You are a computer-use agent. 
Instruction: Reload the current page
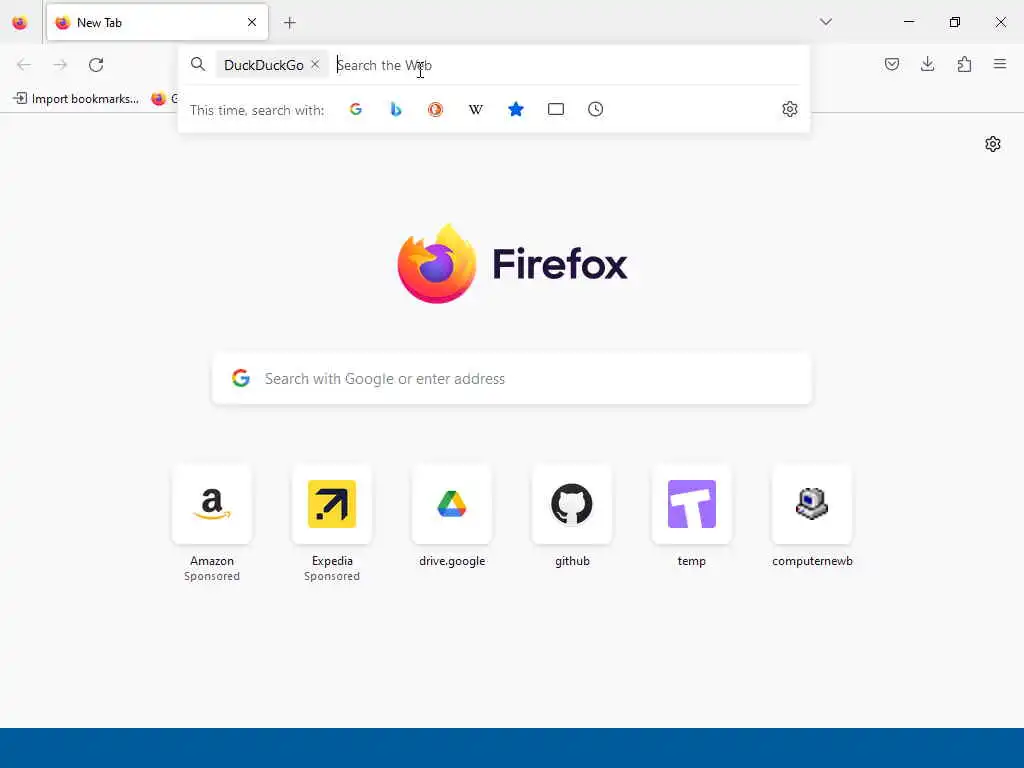point(96,65)
